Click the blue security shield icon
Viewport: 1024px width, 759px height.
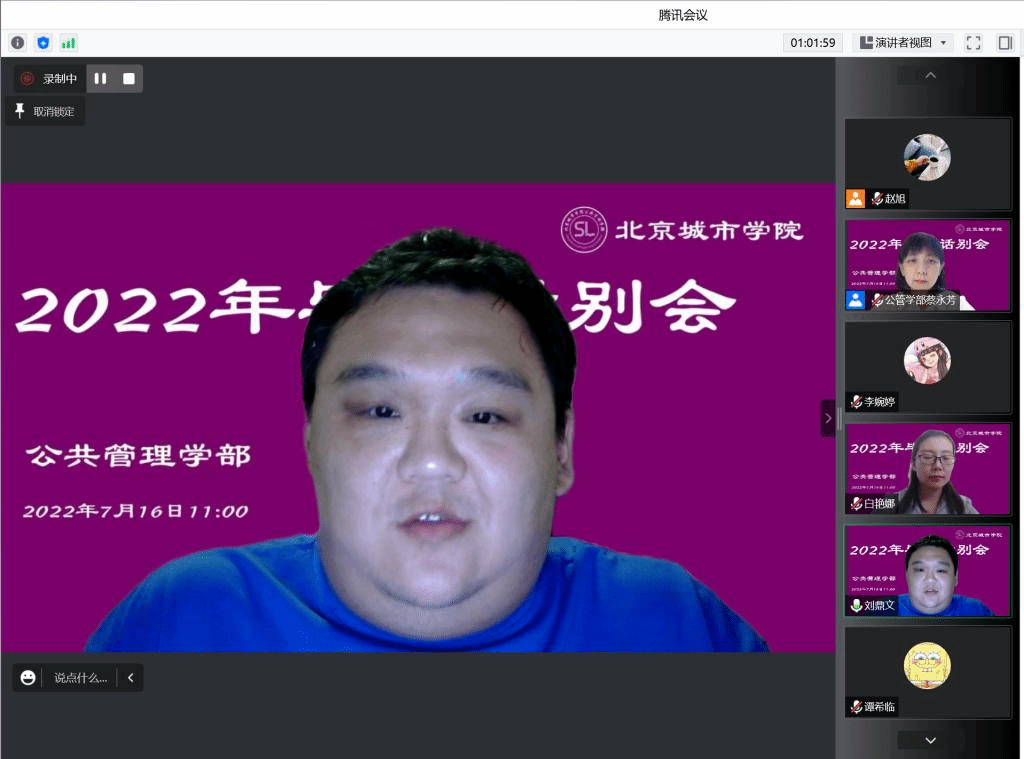tap(43, 43)
